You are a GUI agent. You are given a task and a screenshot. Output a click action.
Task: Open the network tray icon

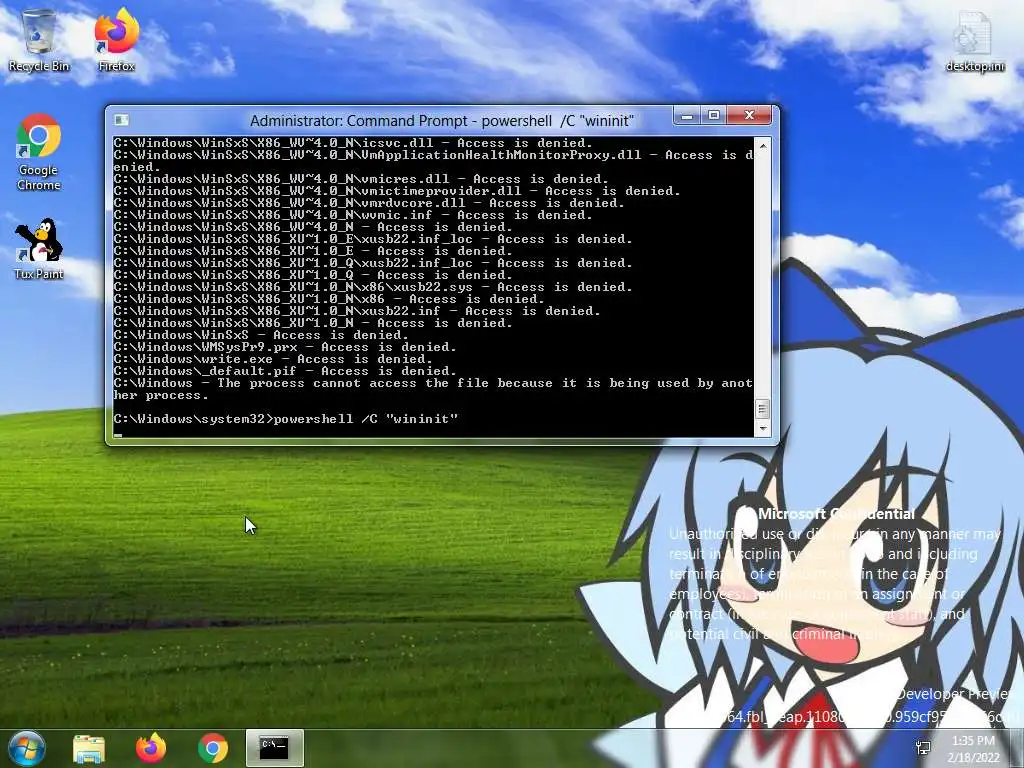(x=923, y=748)
